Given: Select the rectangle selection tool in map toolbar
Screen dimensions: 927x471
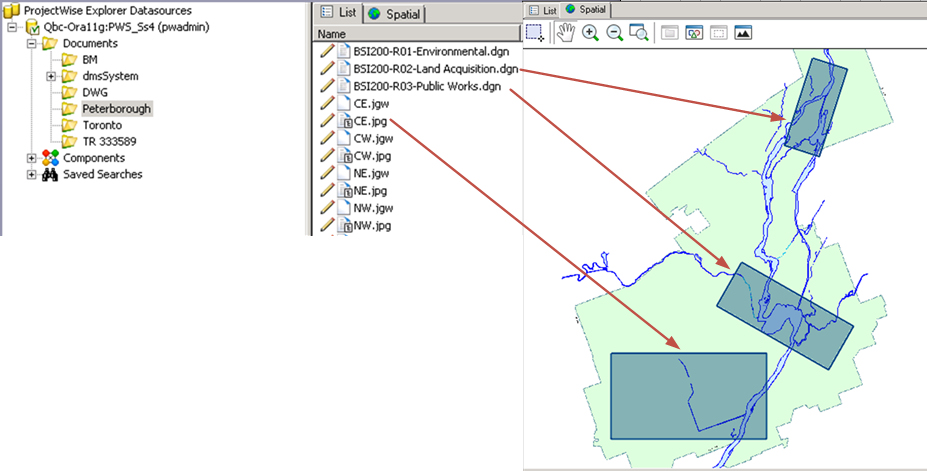Looking at the screenshot, I should pyautogui.click(x=535, y=33).
